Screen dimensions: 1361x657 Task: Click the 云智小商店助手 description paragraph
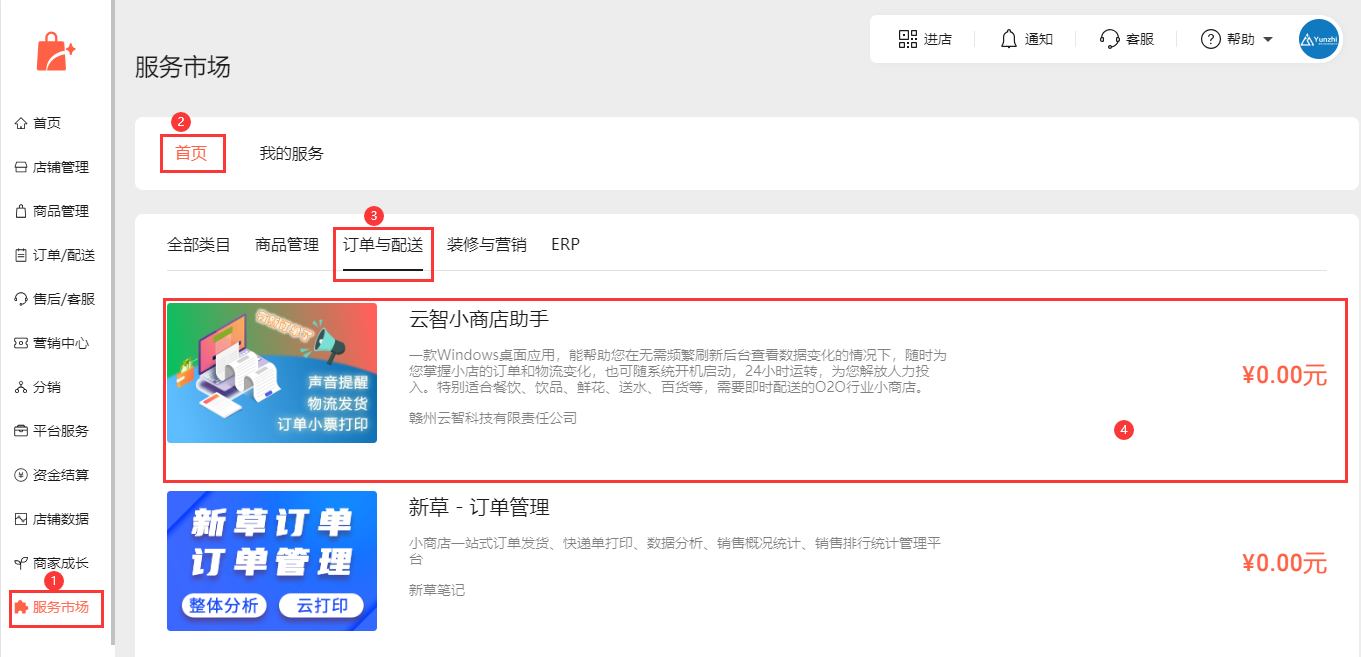point(678,371)
